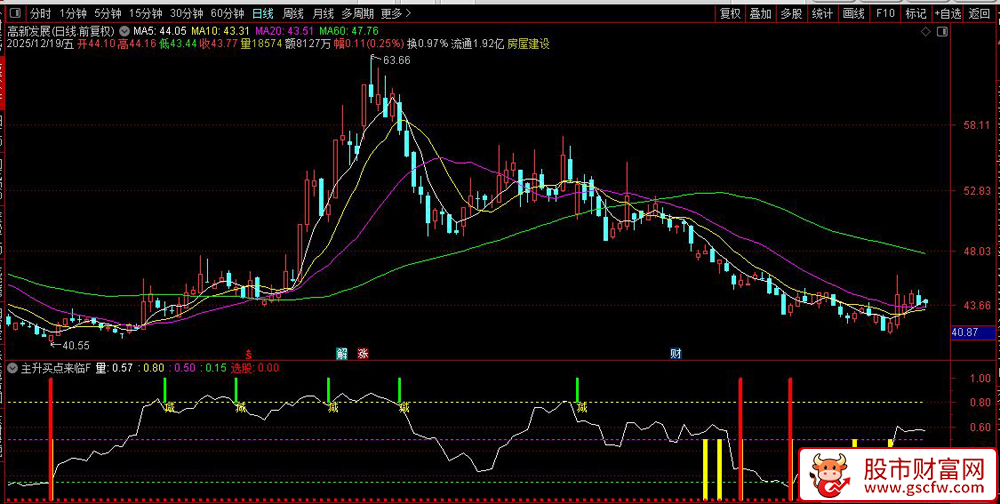Click the blue 财 marker on chart
Image resolution: width=1000 pixels, height=504 pixels.
click(x=676, y=353)
